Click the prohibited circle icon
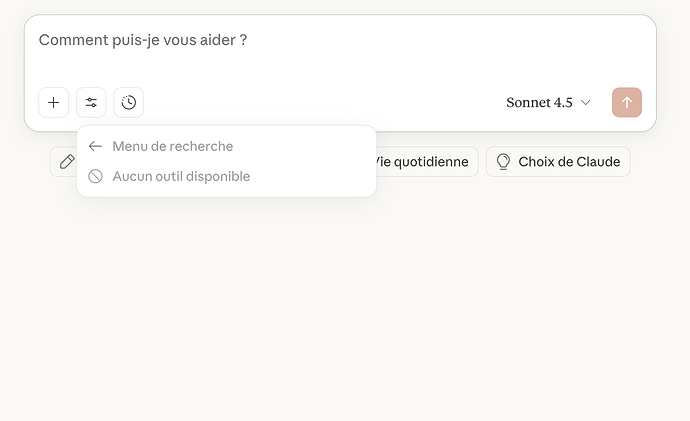This screenshot has height=421, width=690. pos(95,176)
